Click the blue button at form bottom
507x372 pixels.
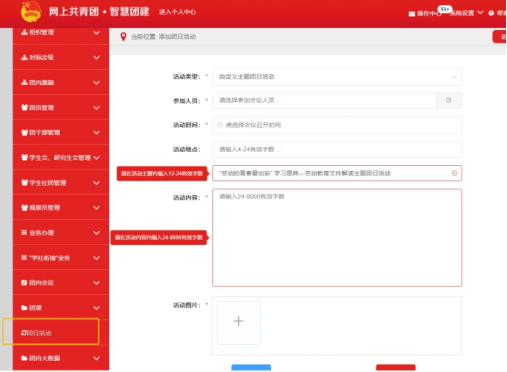point(251,367)
